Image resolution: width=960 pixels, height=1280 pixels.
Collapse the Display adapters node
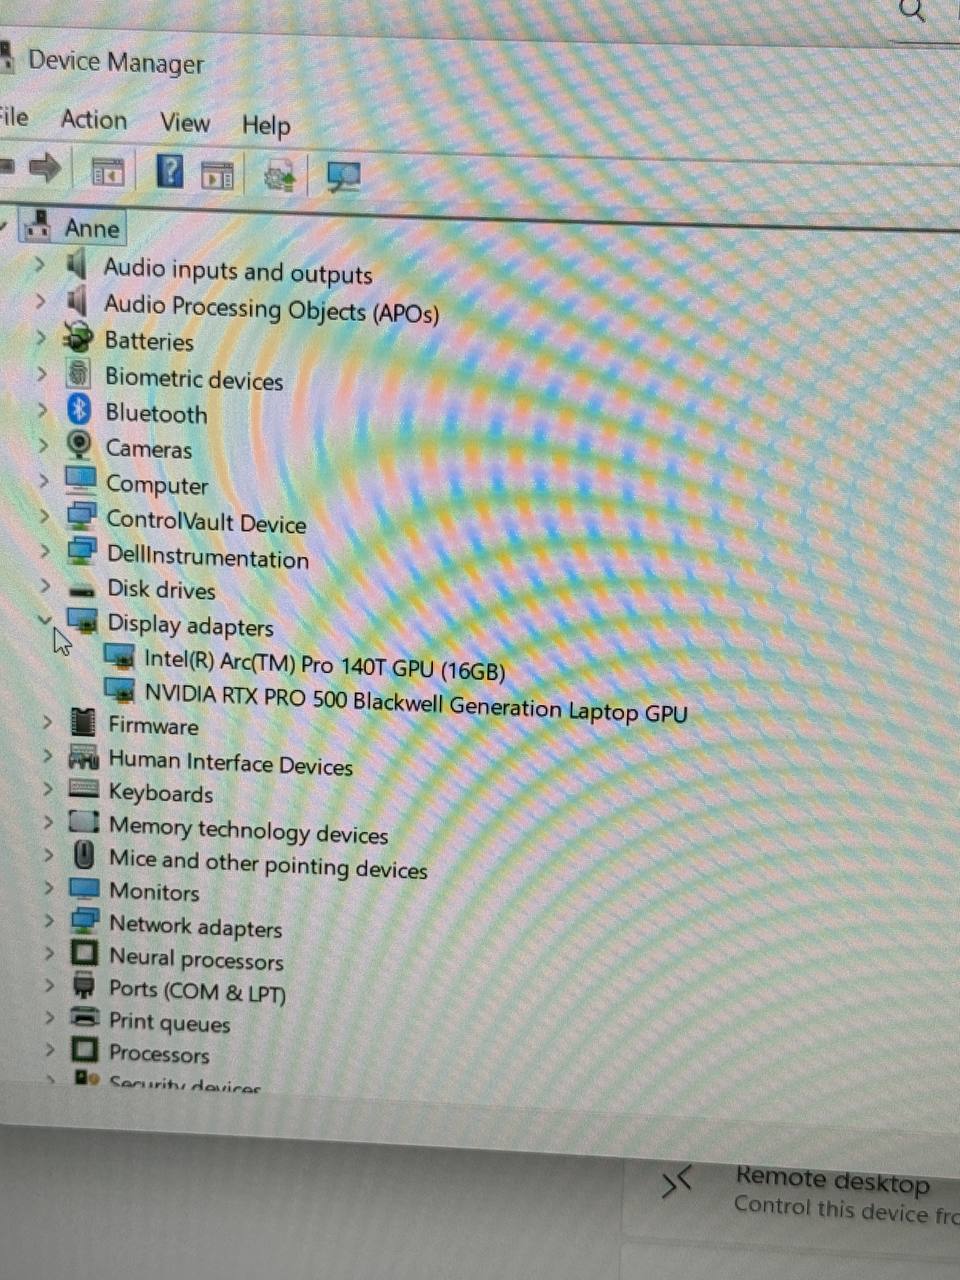point(45,621)
